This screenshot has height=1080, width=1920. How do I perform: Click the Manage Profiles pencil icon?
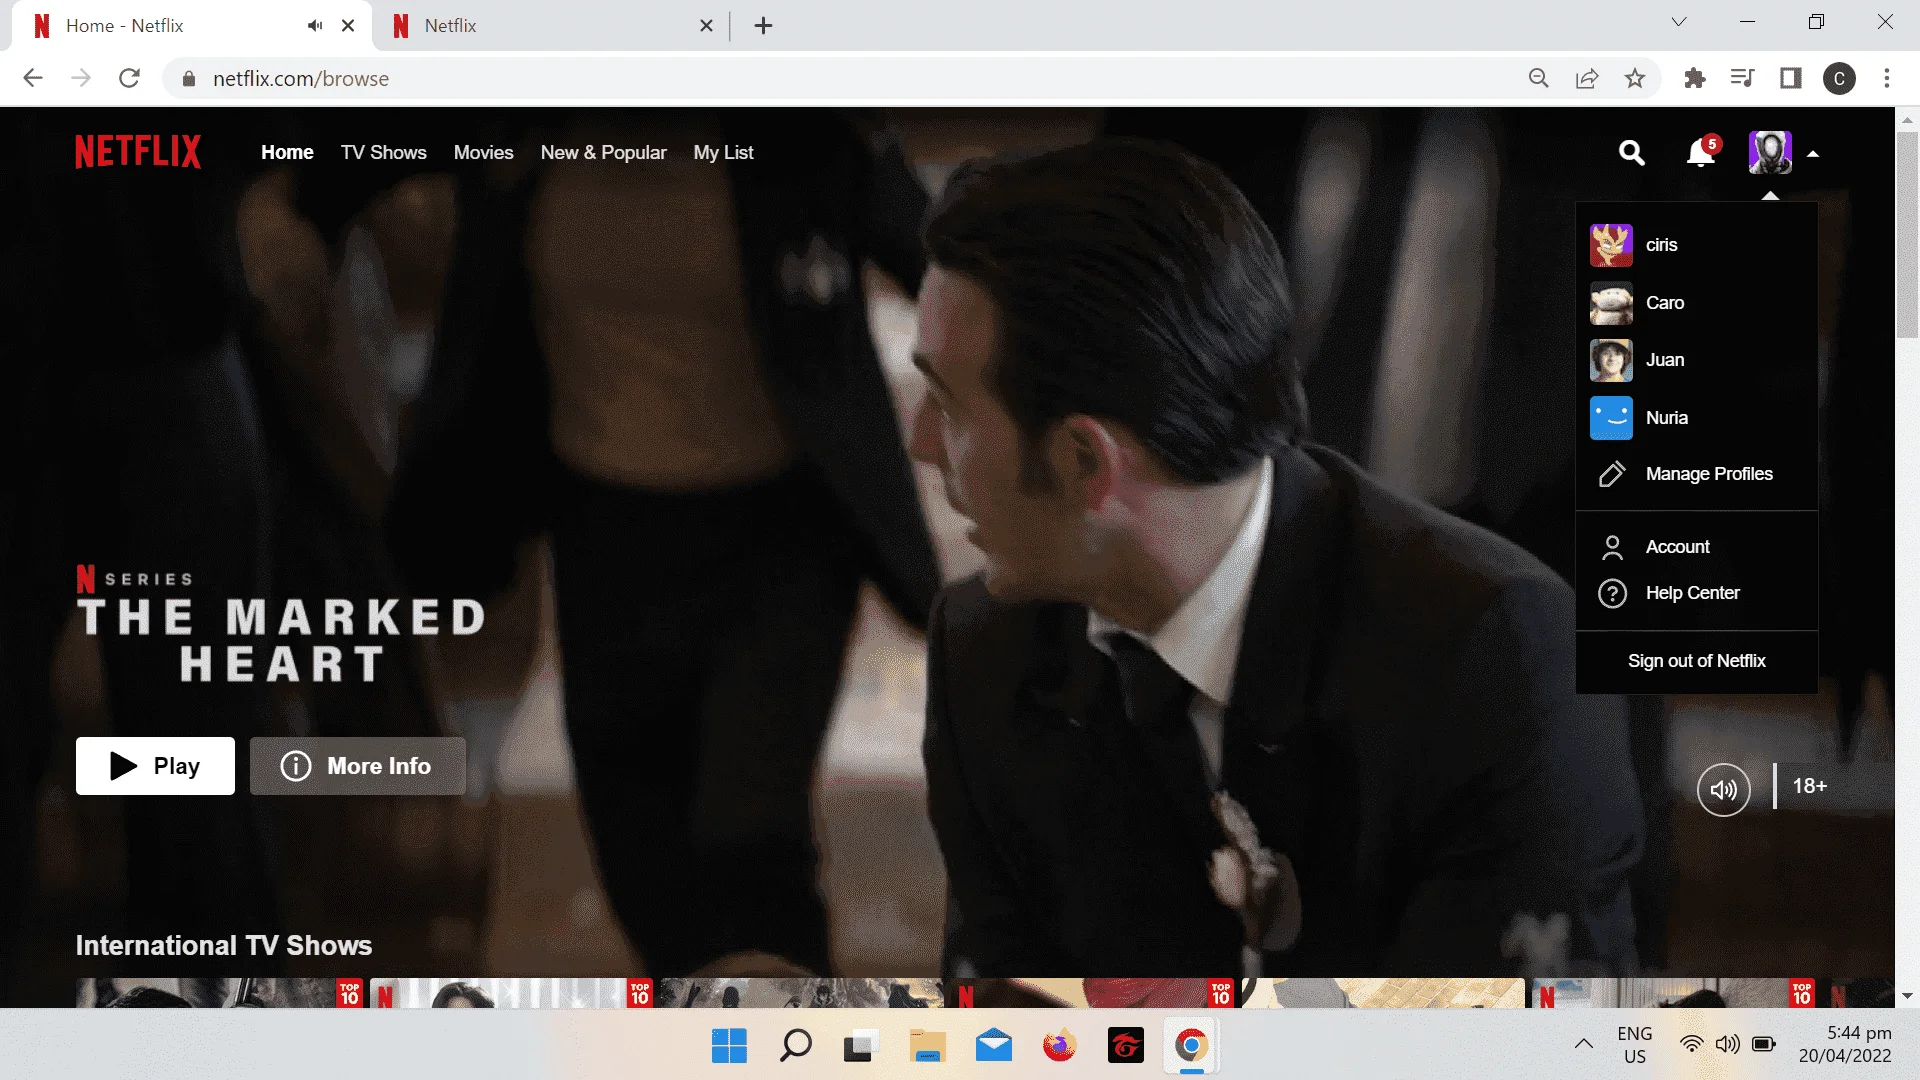pos(1612,474)
